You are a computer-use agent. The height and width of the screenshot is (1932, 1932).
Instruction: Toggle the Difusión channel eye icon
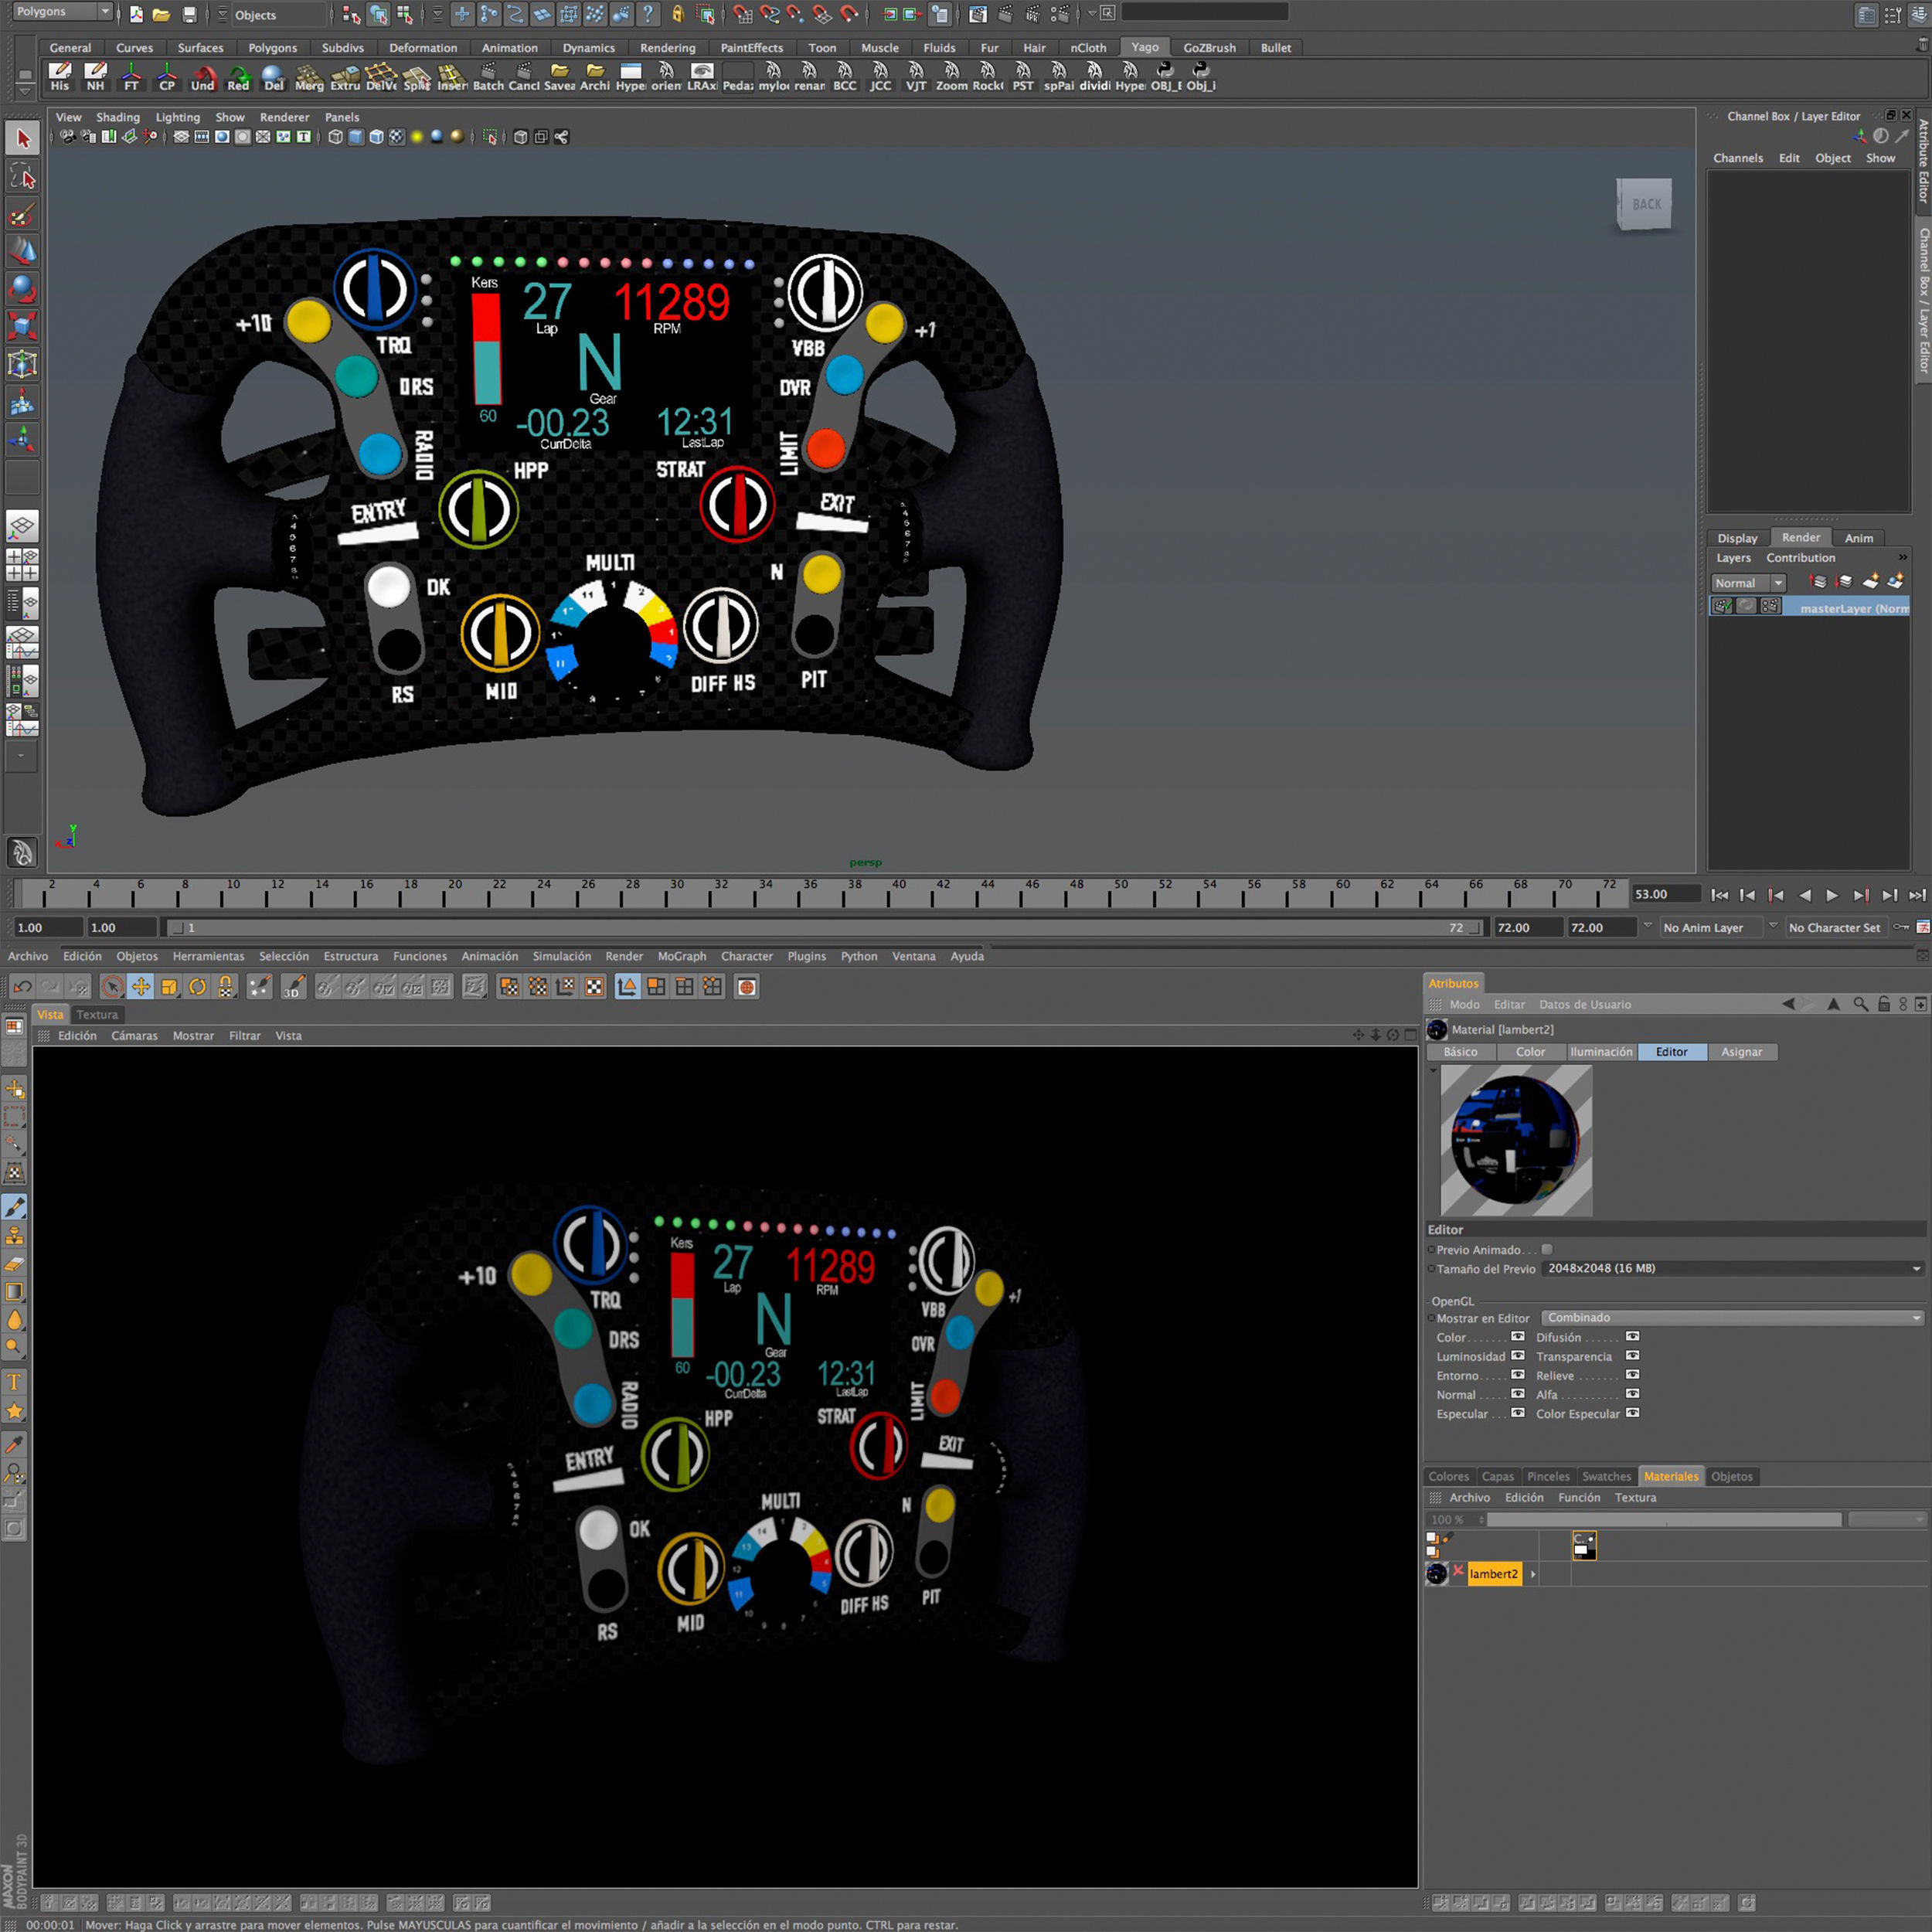1632,1337
